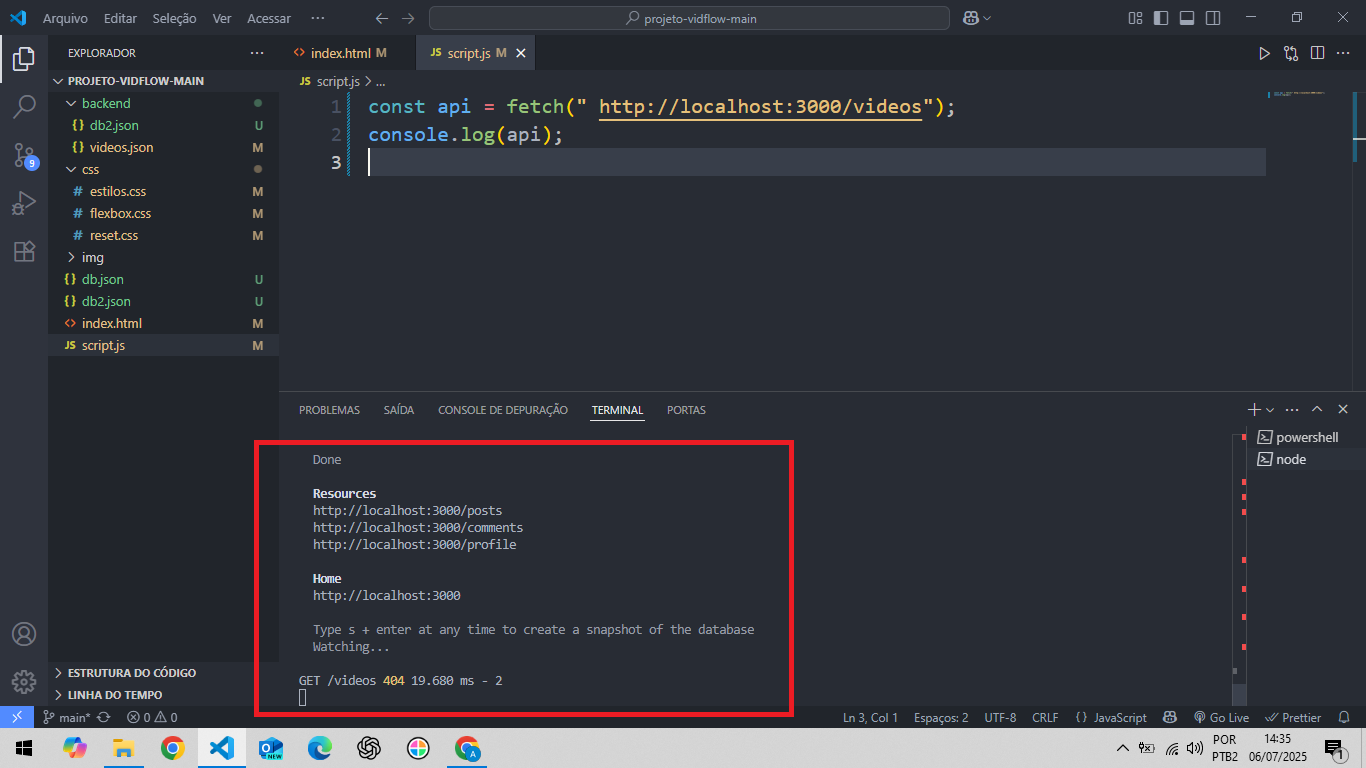
Task: Toggle the bottom panel visibility
Action: [x=1187, y=18]
